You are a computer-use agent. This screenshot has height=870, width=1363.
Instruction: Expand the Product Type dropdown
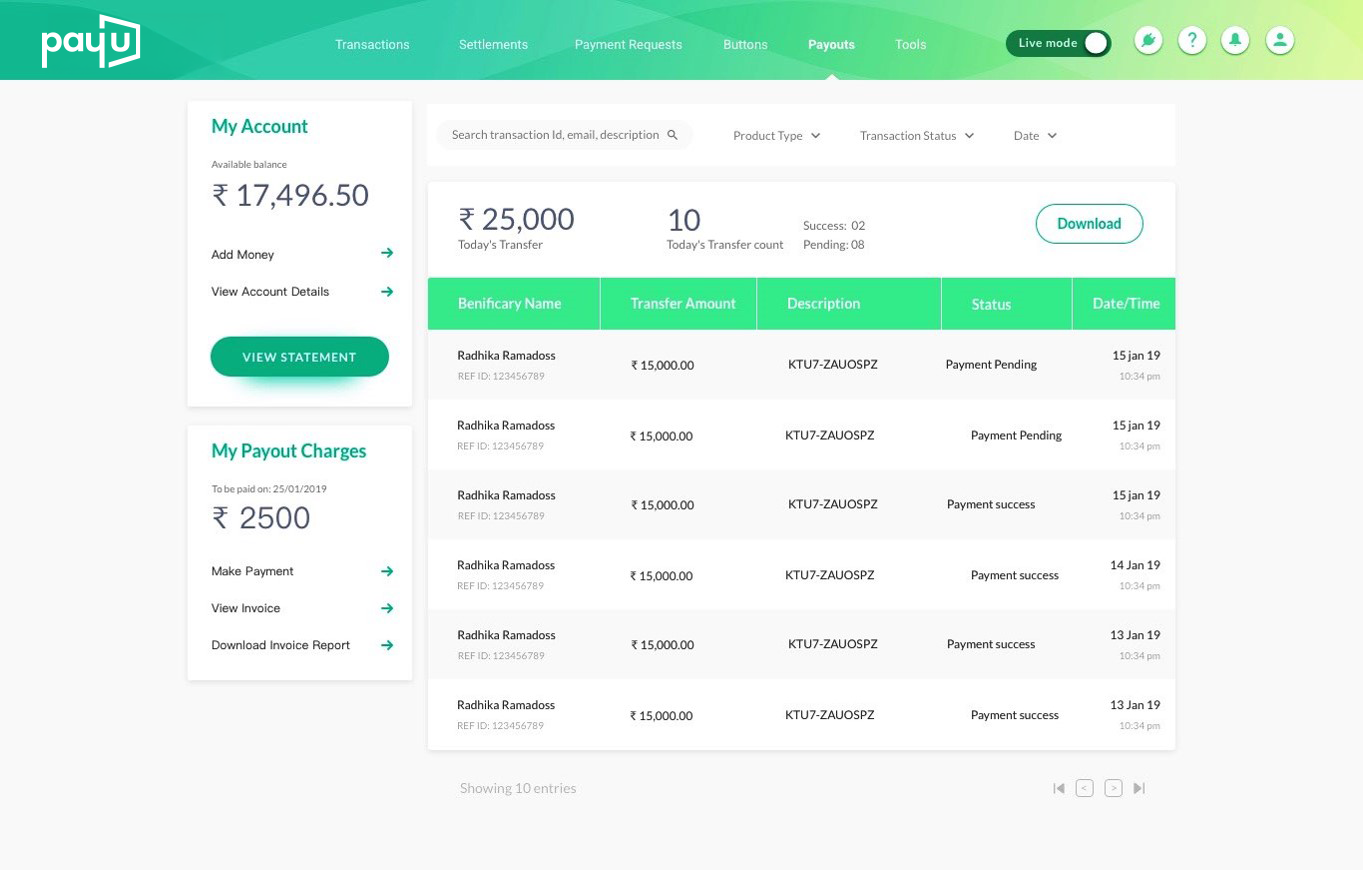[x=777, y=135]
